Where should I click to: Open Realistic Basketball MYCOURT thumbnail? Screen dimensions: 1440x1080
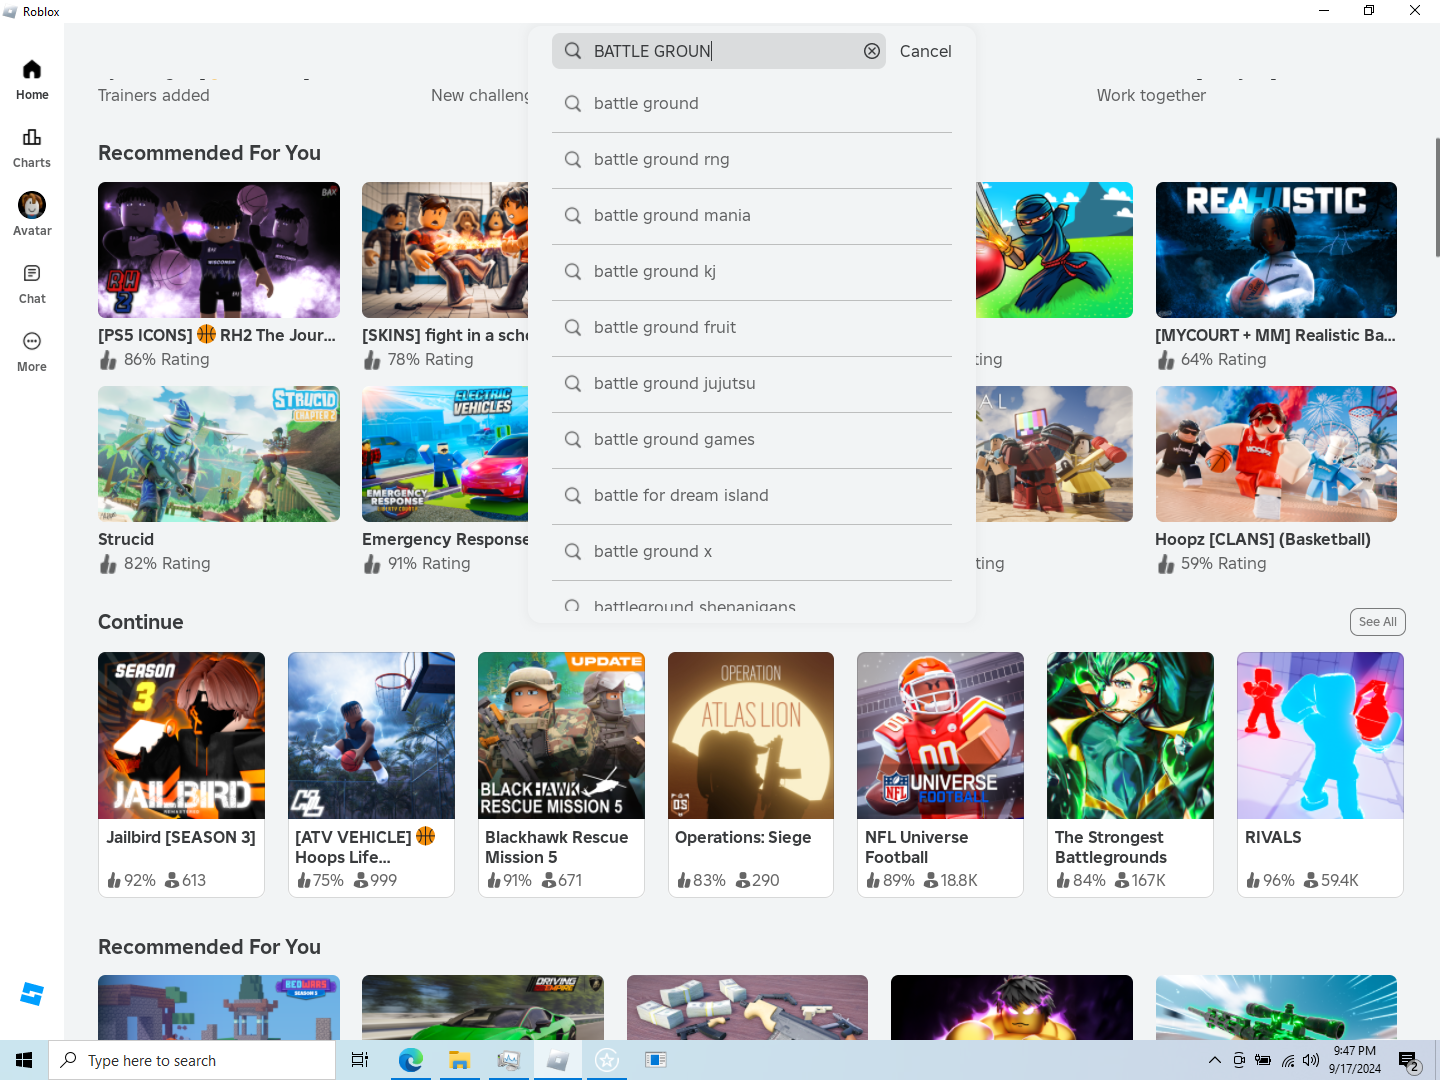coord(1276,250)
